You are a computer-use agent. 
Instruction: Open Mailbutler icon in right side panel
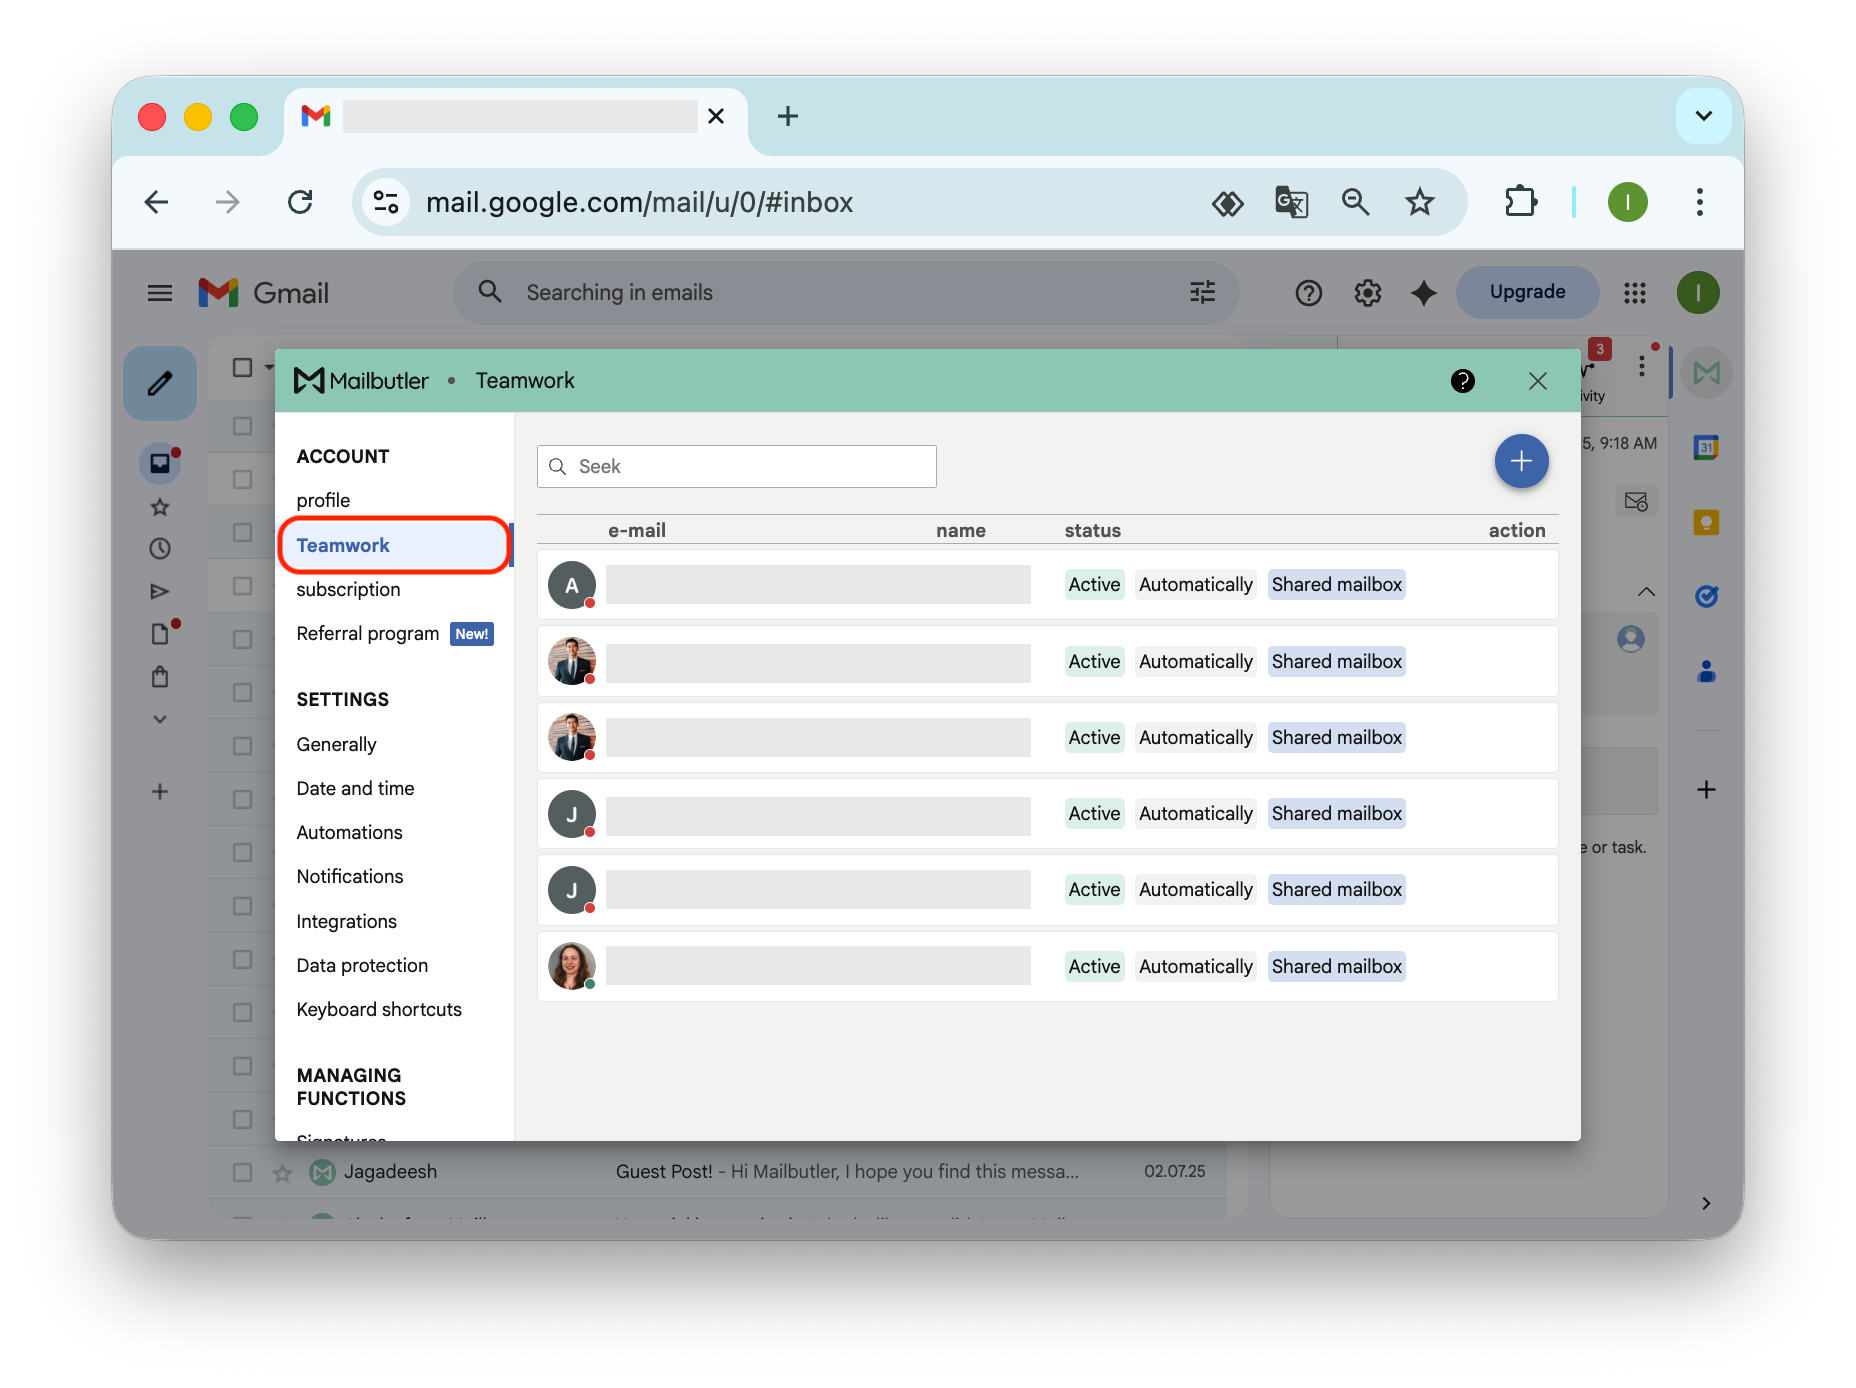1707,373
